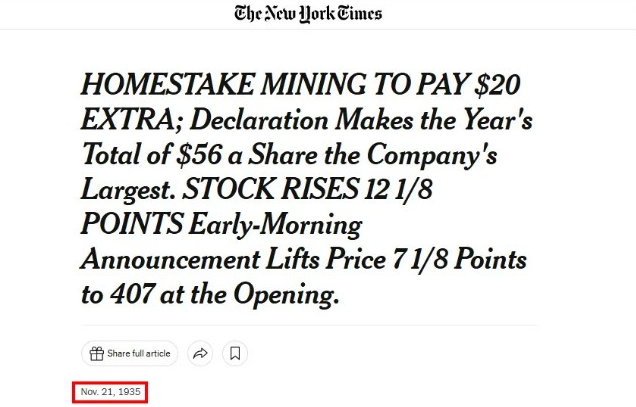Click the gift icon beside Share full article

pos(97,353)
